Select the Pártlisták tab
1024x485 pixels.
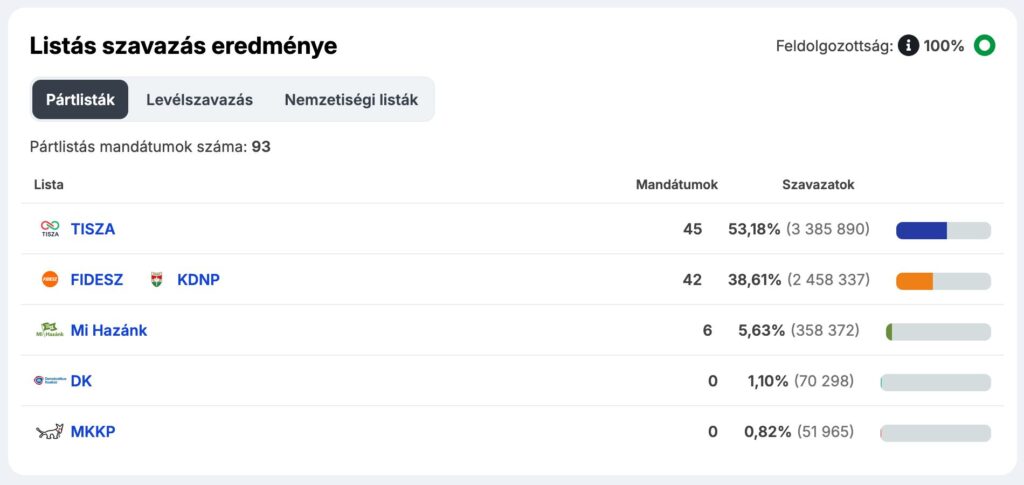pos(80,100)
